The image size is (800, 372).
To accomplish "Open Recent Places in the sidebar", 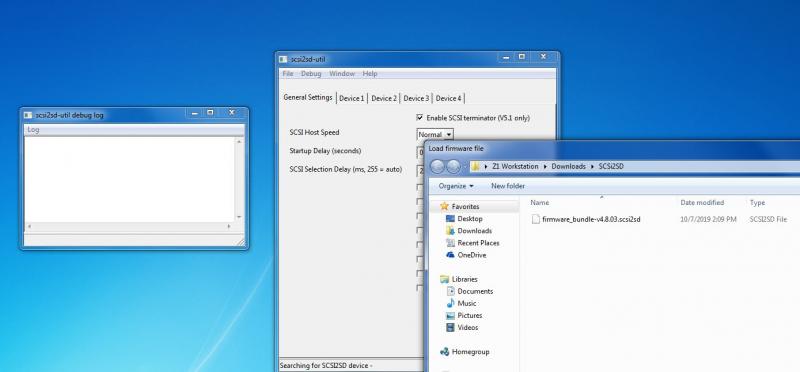I will tap(478, 243).
